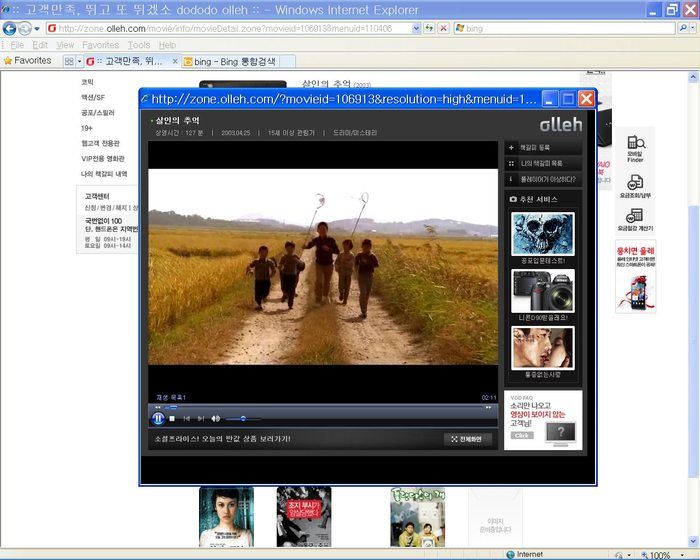Click the Bing search box
700x560 pixels.
(x=565, y=29)
